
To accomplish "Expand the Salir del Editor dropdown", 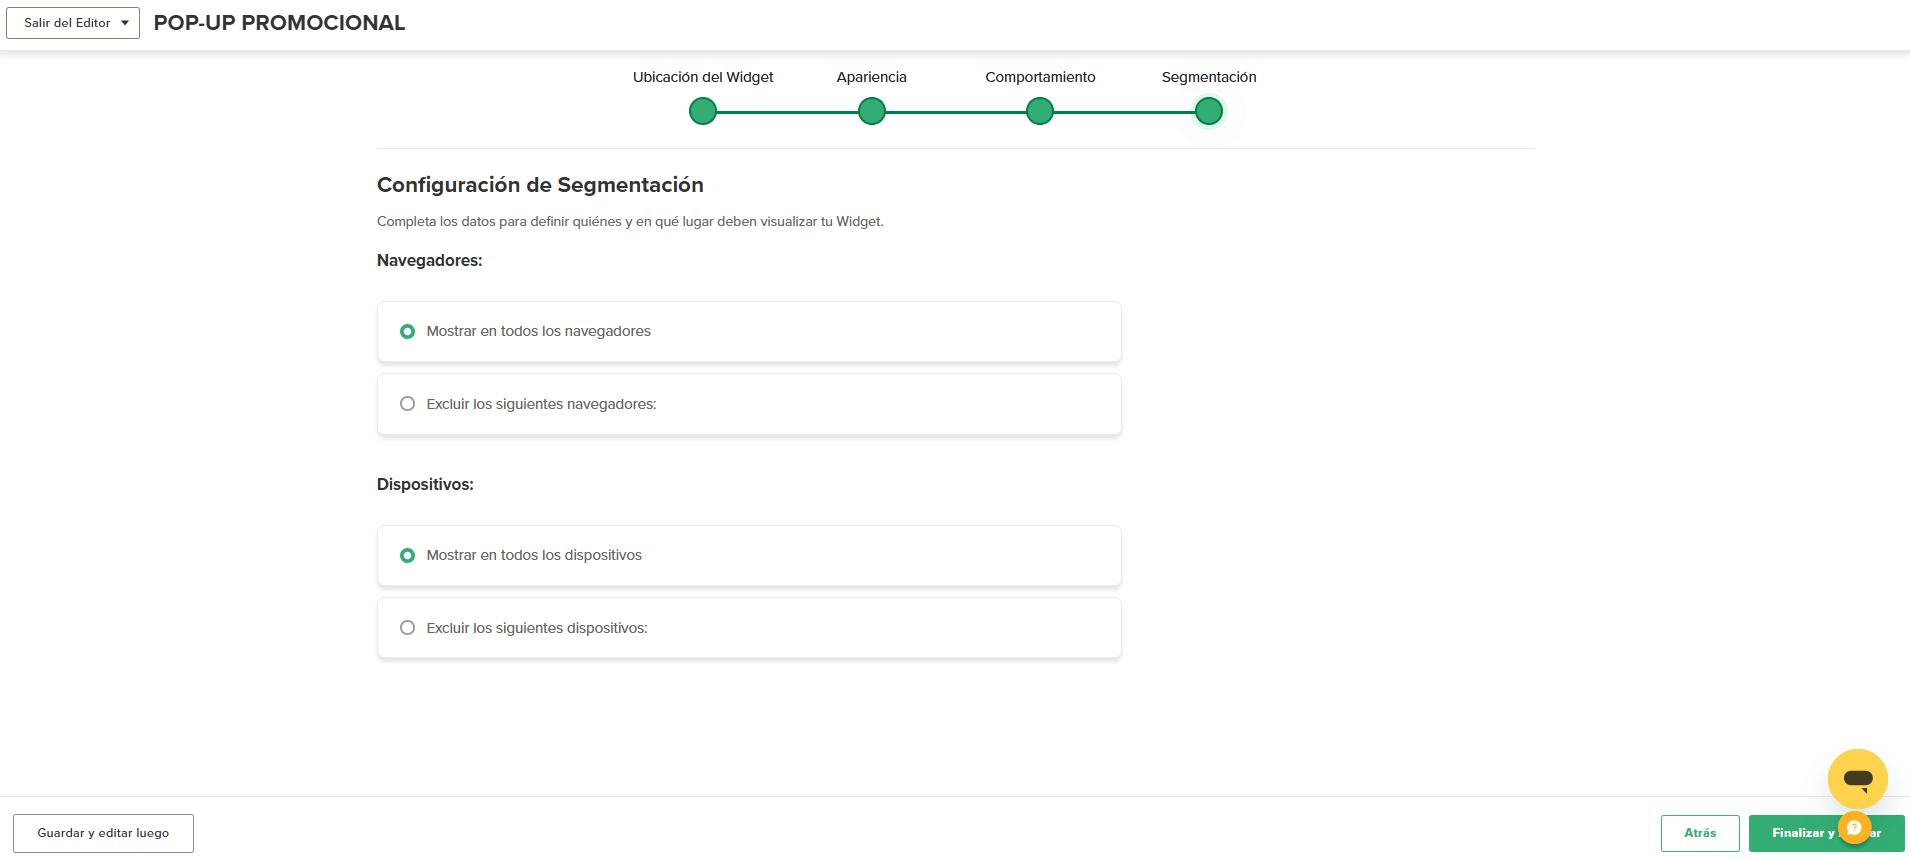I will tap(73, 23).
